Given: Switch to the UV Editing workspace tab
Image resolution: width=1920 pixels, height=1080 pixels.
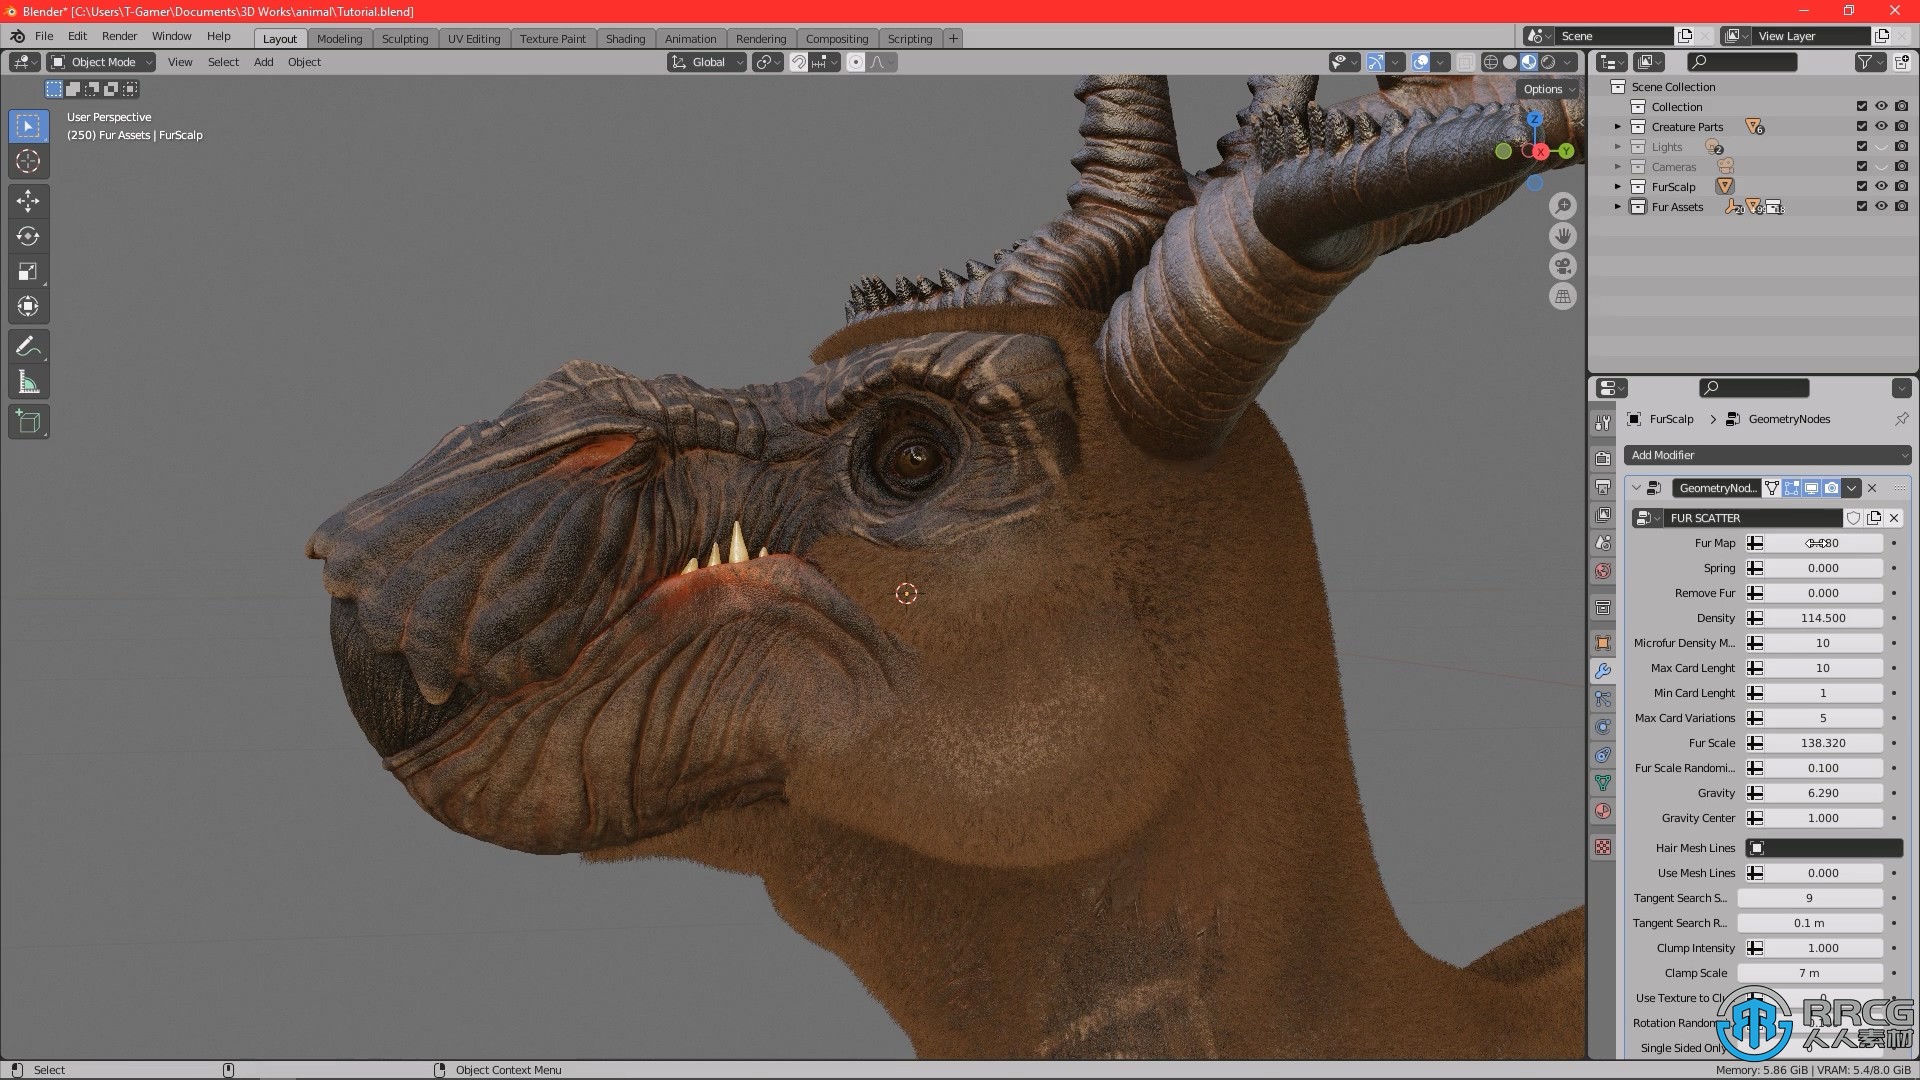Looking at the screenshot, I should (x=473, y=39).
